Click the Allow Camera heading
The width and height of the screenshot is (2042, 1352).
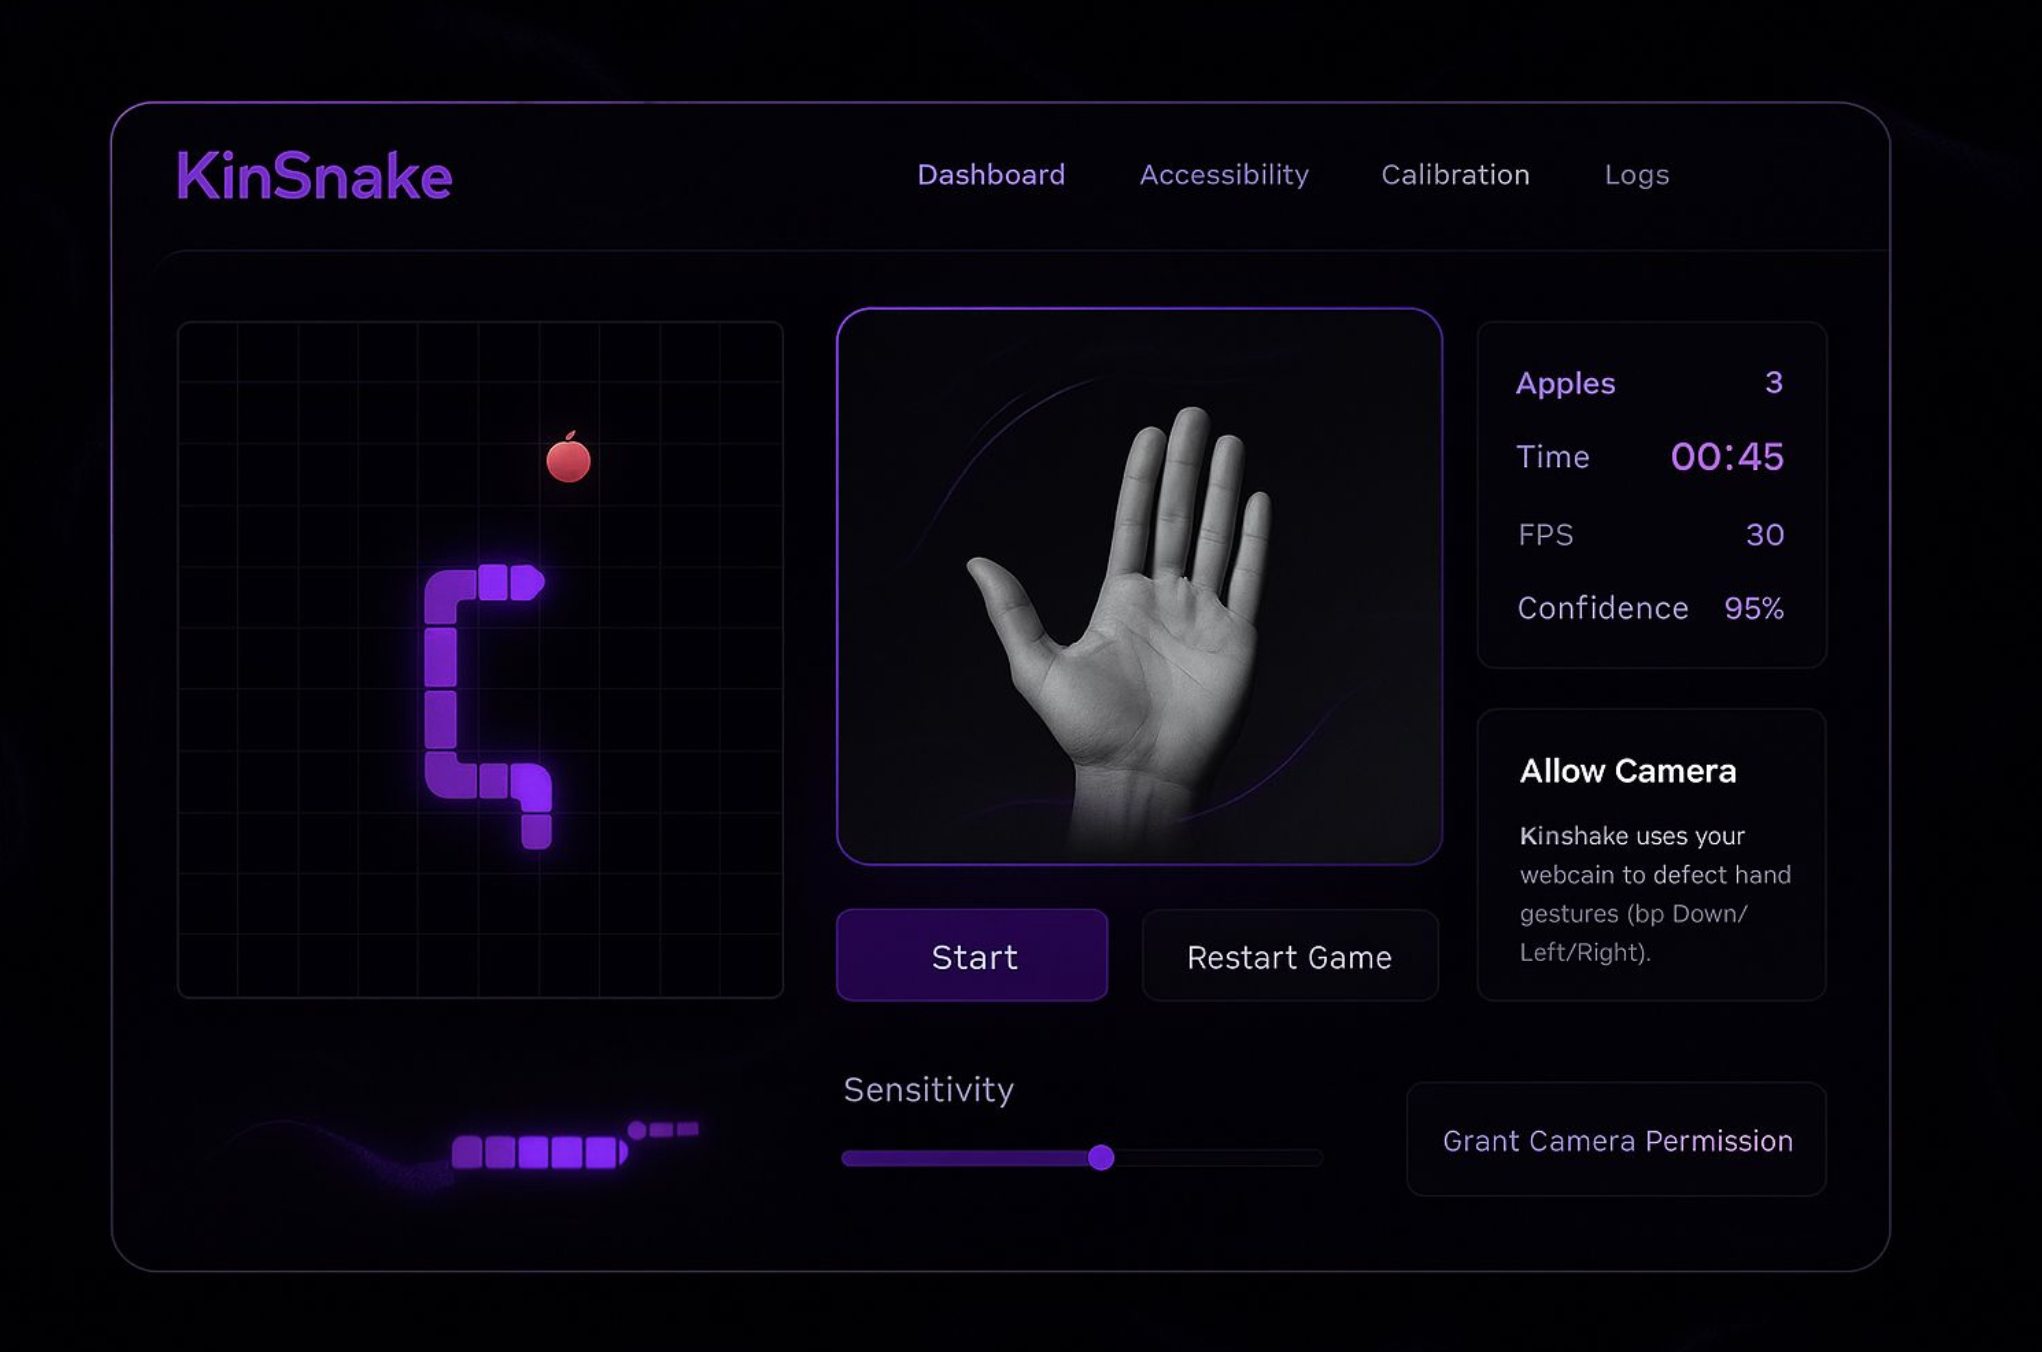point(1627,771)
